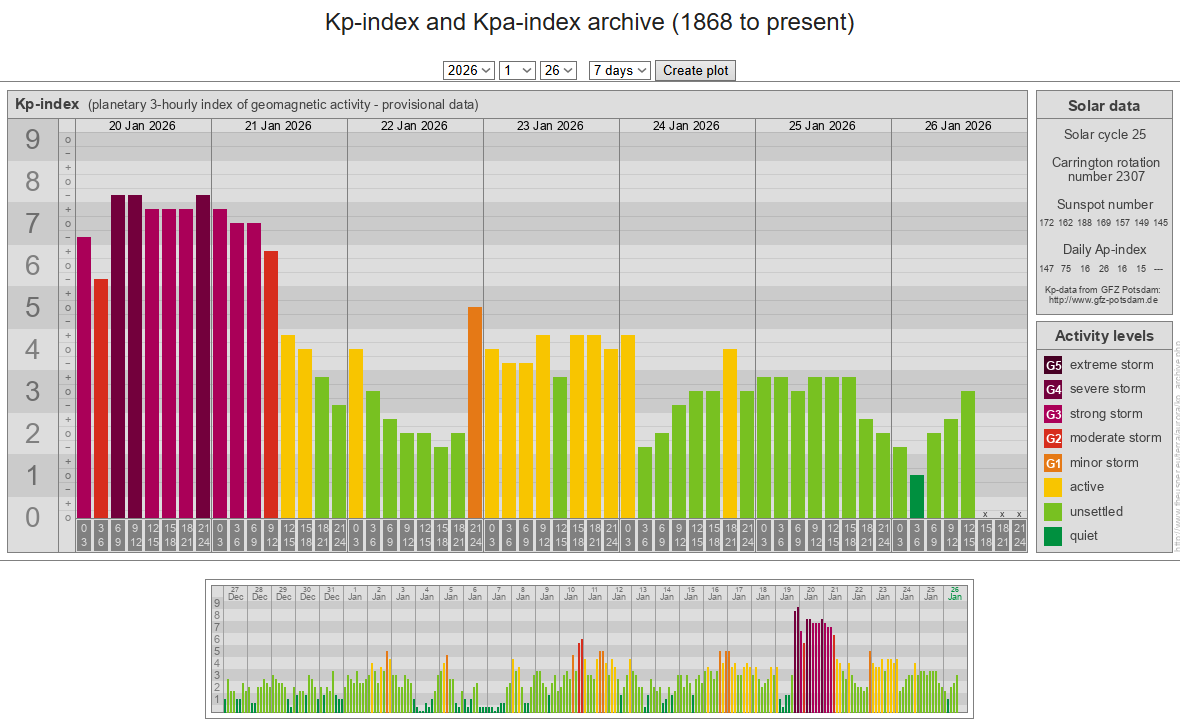This screenshot has height=719, width=1180.
Task: Expand the 7 days duration dropdown
Action: (620, 70)
